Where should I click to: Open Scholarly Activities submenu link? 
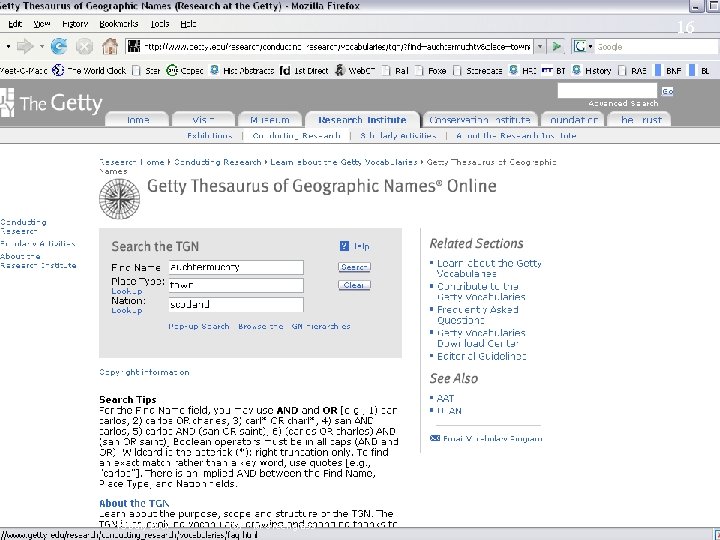[398, 135]
